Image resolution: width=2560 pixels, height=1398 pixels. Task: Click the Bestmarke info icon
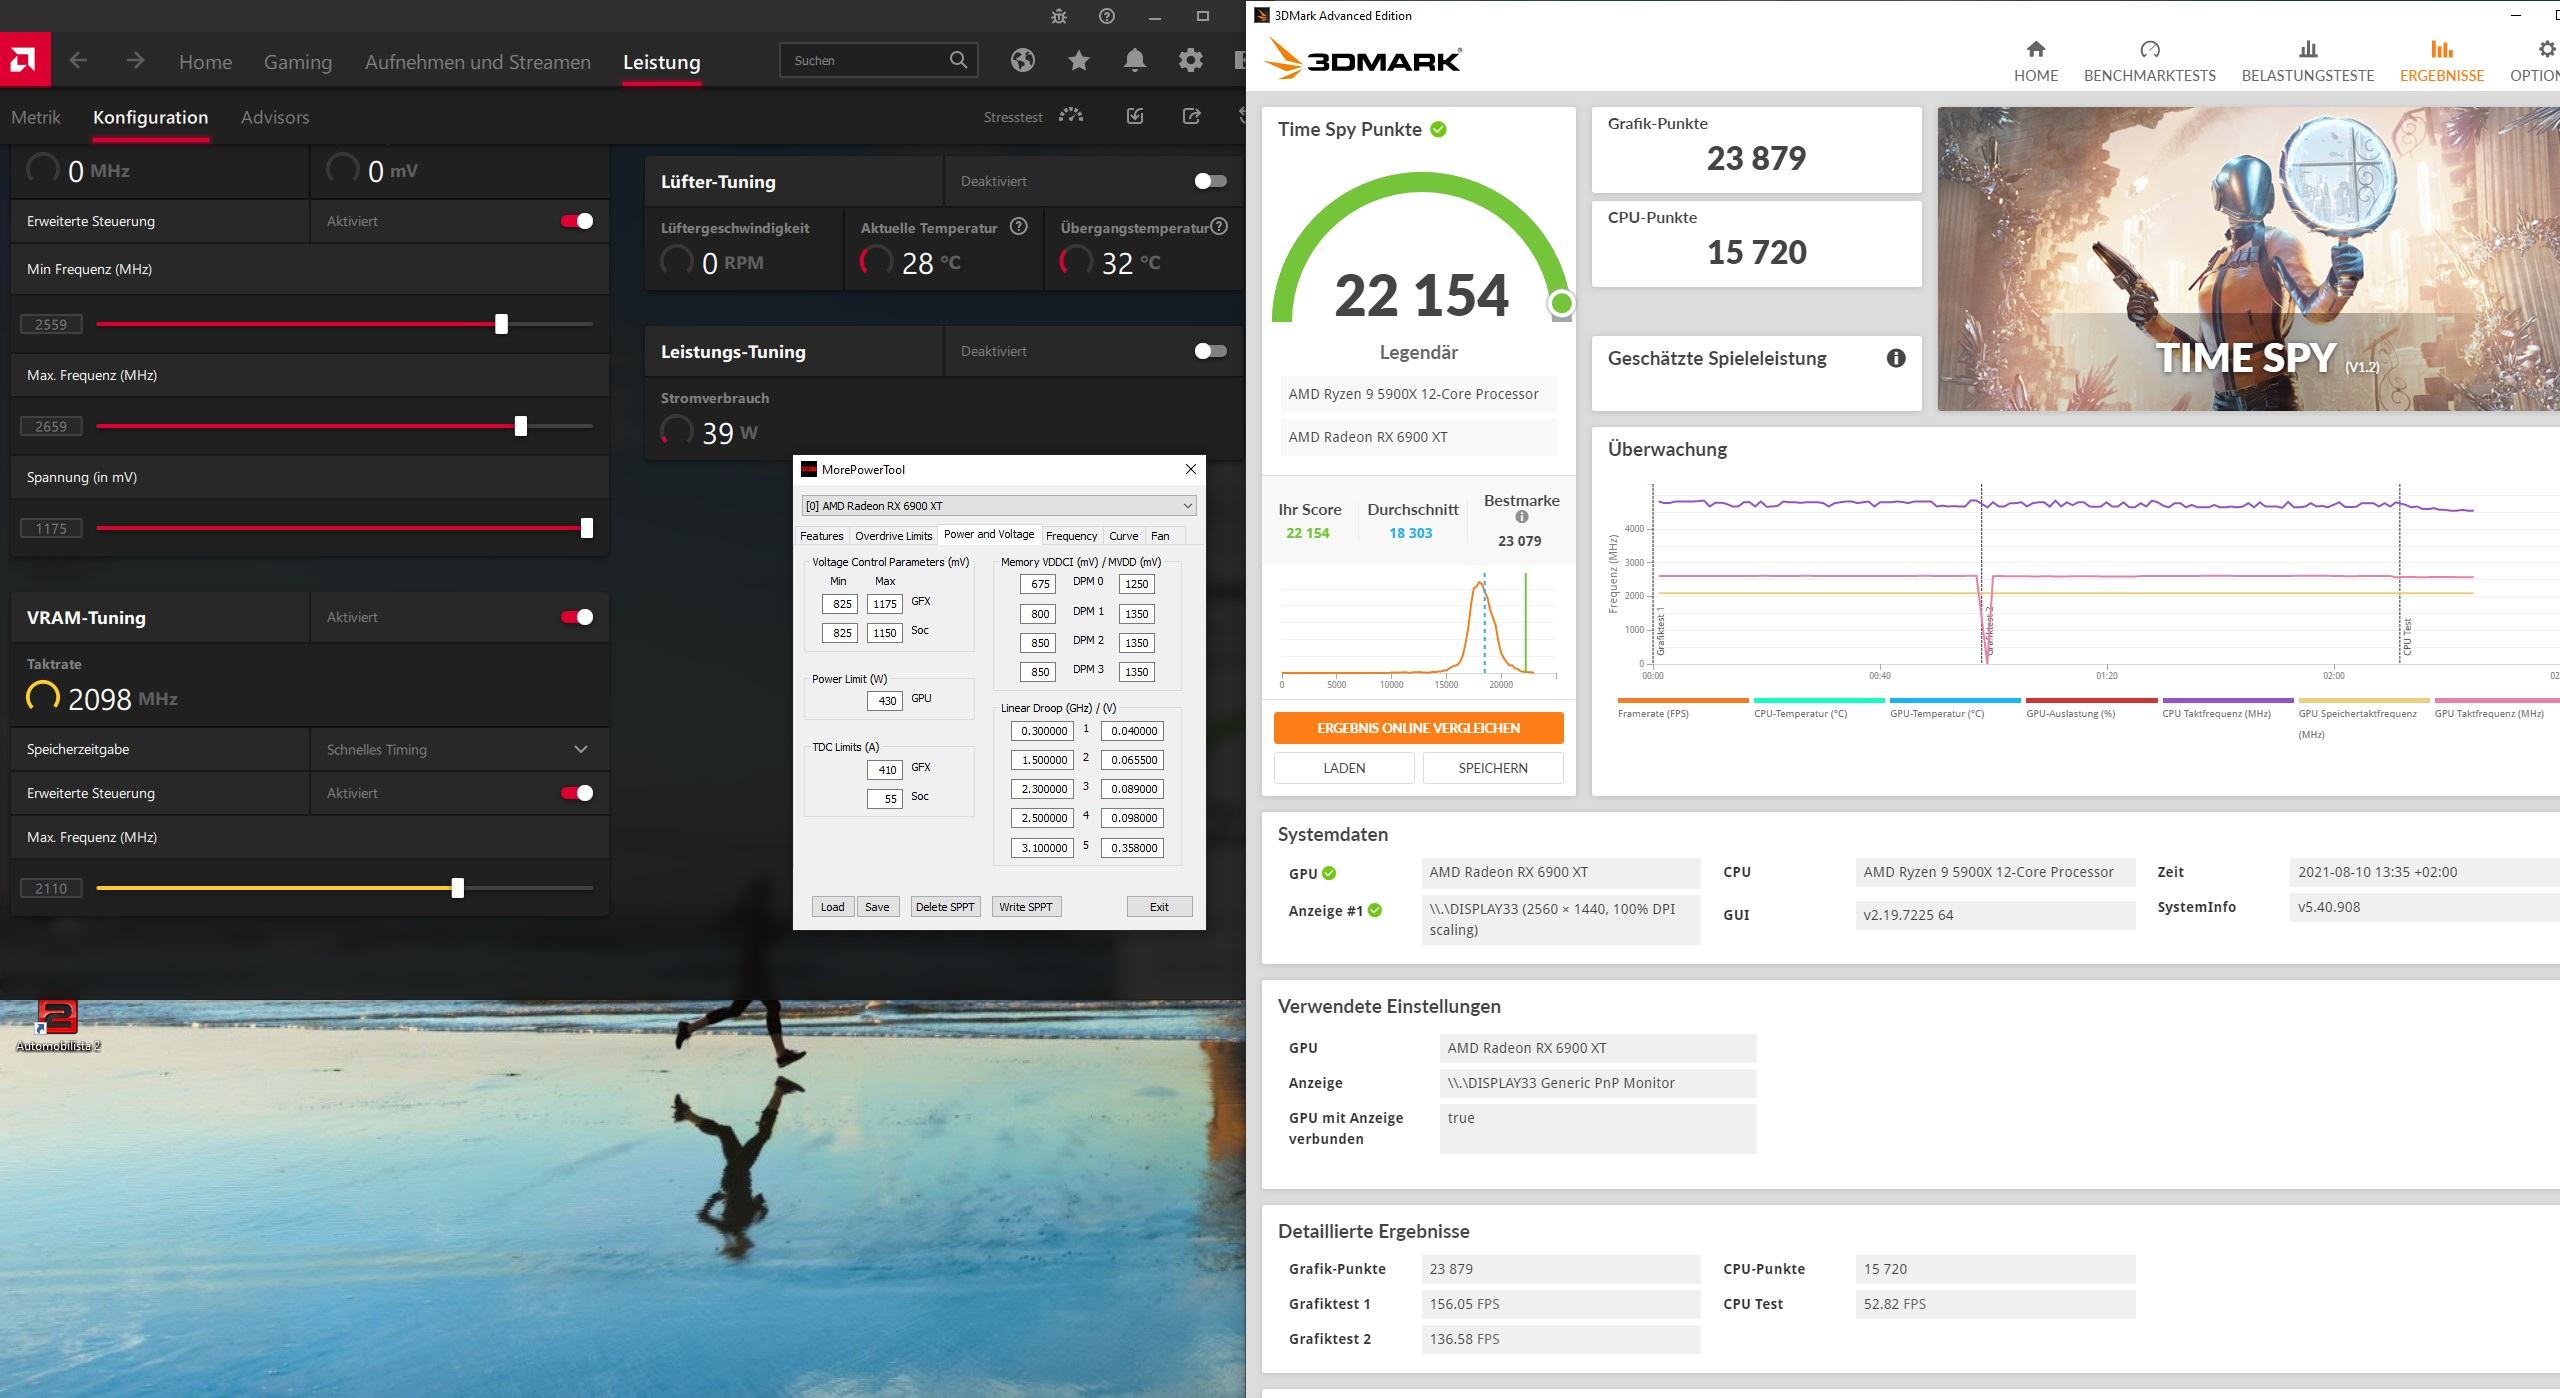[1521, 517]
